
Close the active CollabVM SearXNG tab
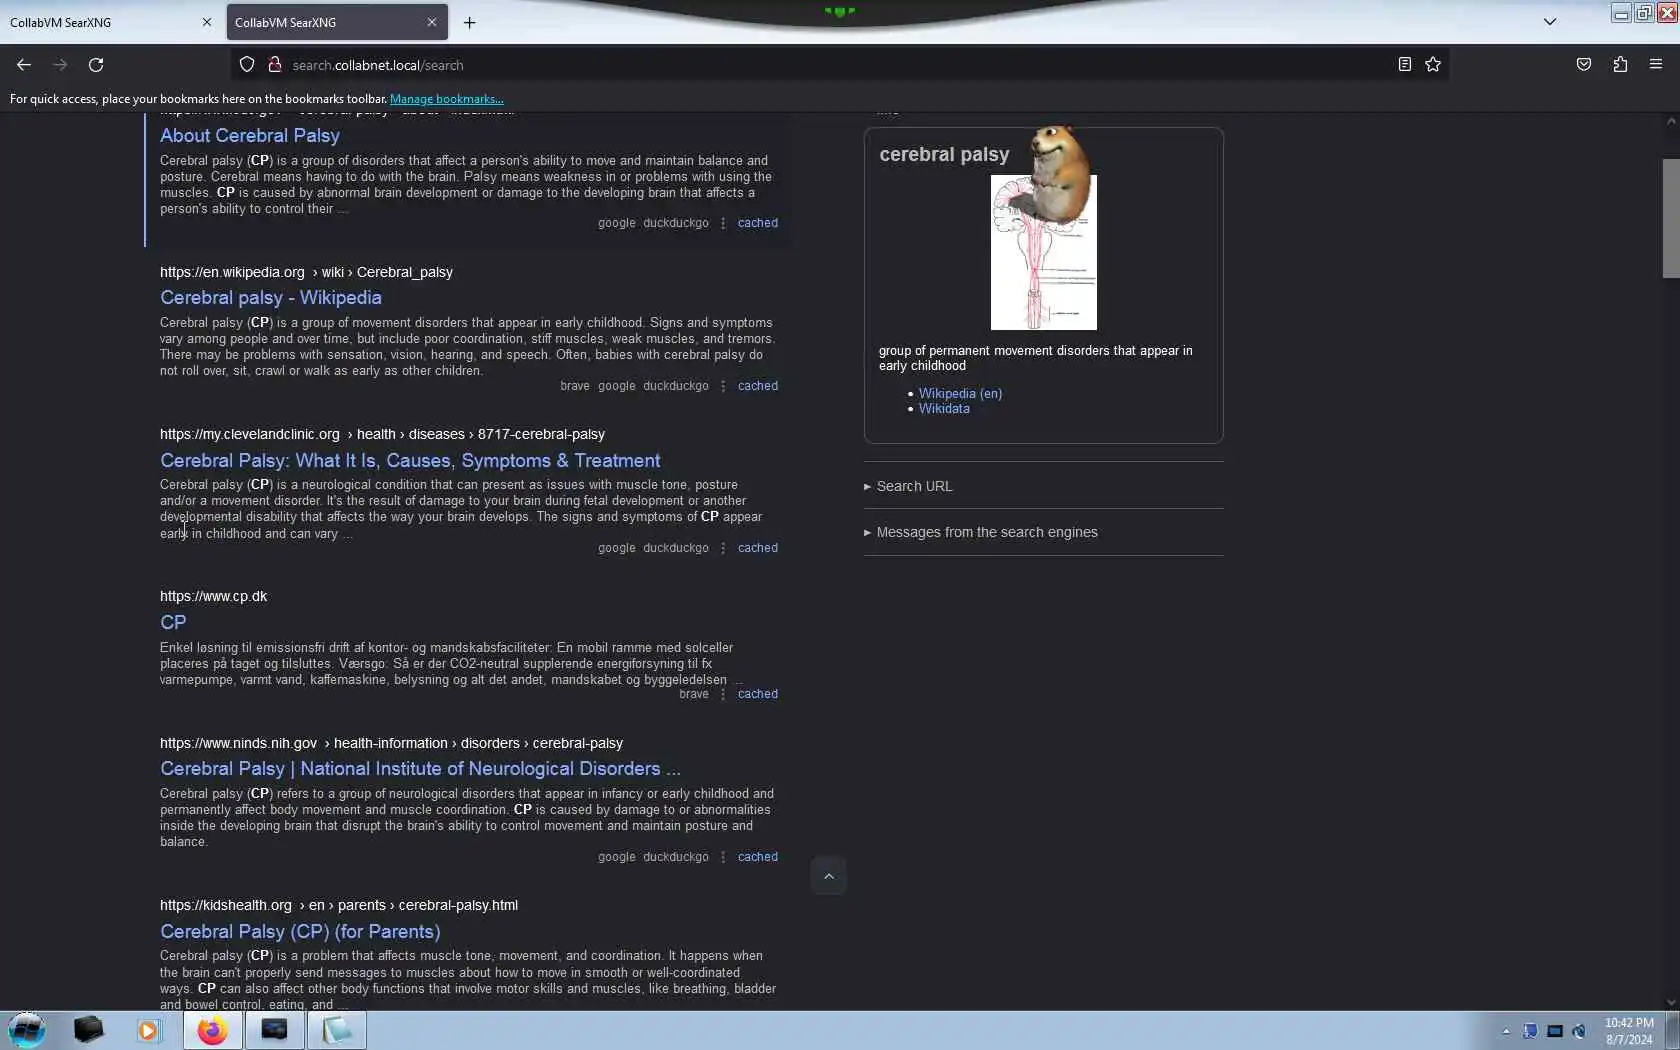[x=431, y=22]
